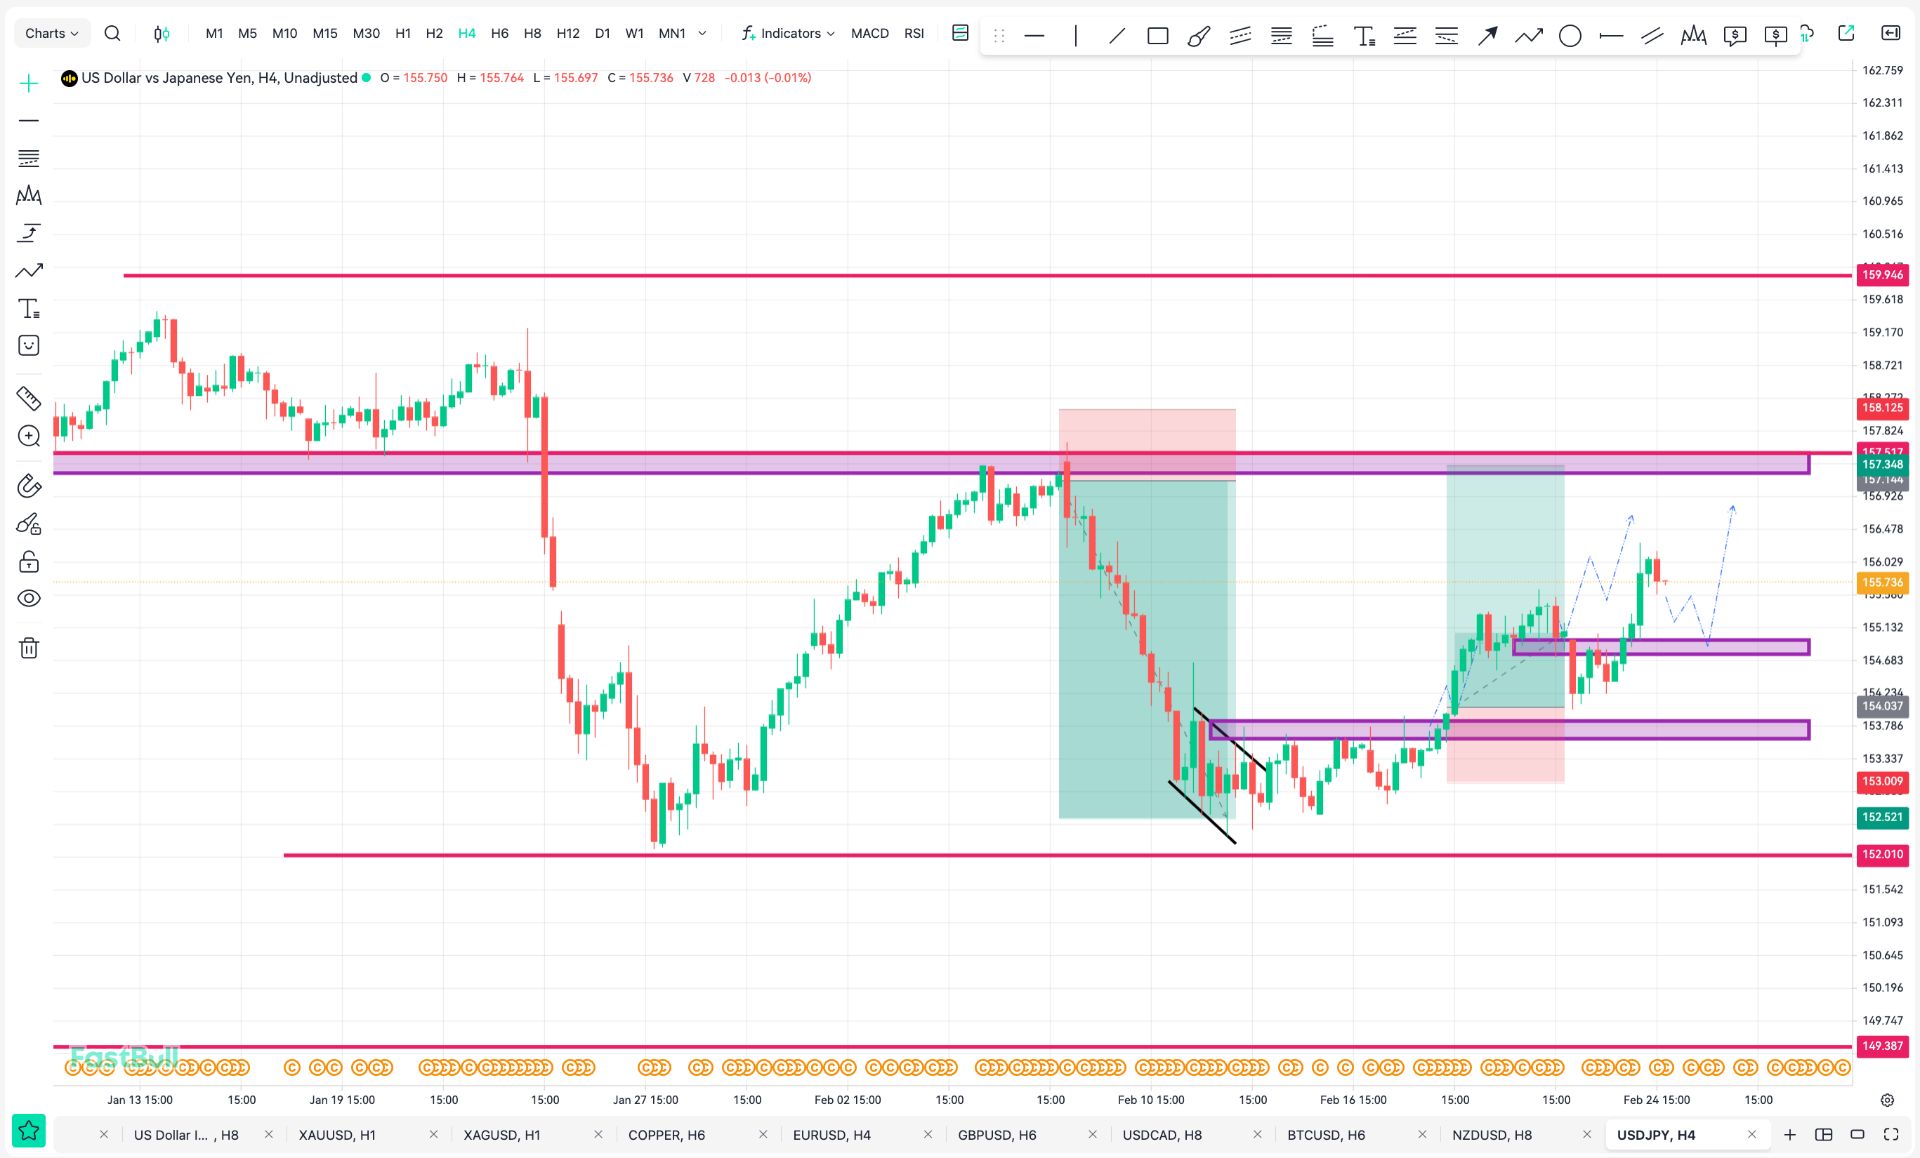Click the 159.946 red price label
The height and width of the screenshot is (1158, 1920).
[x=1882, y=275]
